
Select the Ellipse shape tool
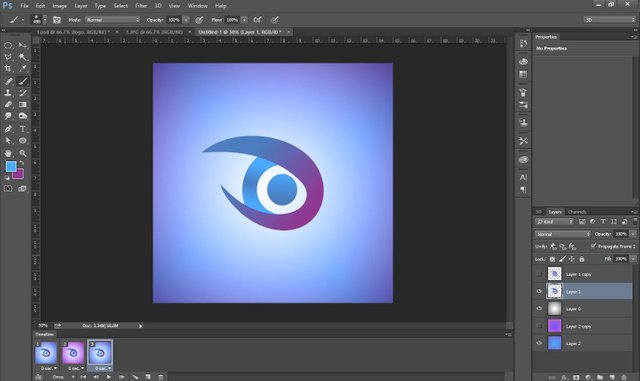(23, 141)
